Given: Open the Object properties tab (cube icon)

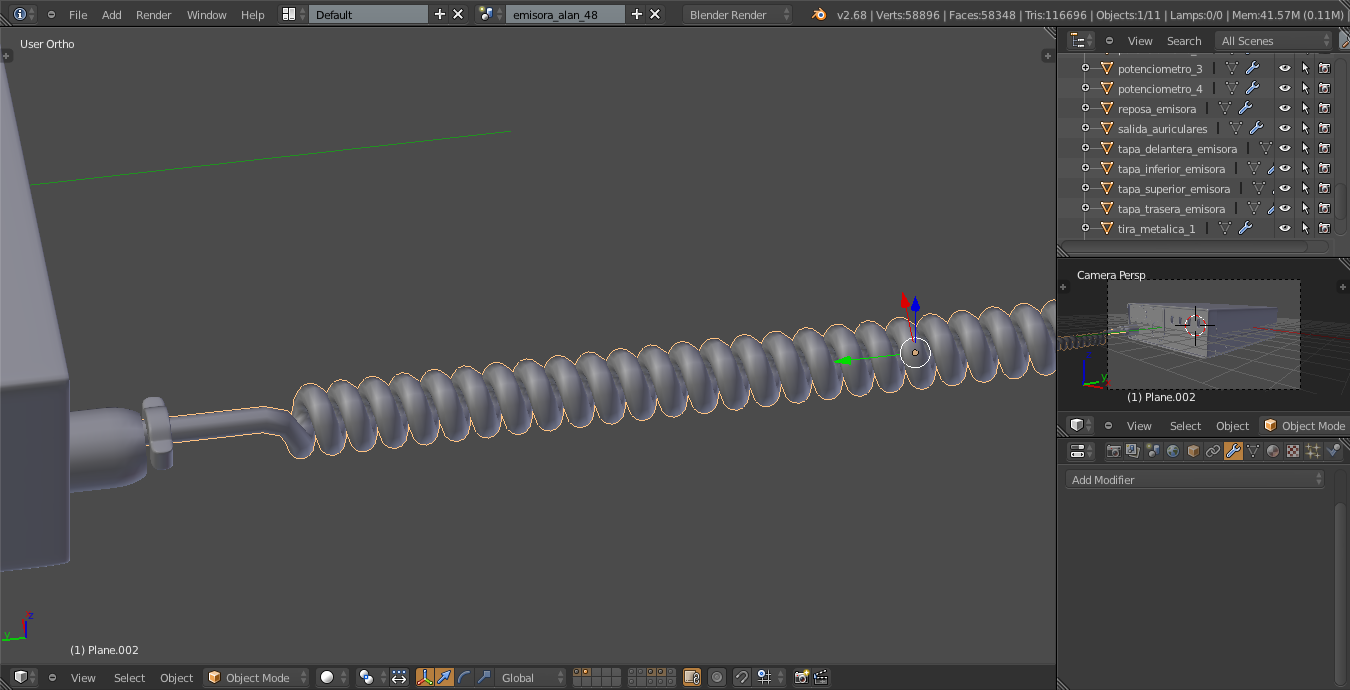Looking at the screenshot, I should pyautogui.click(x=1193, y=451).
